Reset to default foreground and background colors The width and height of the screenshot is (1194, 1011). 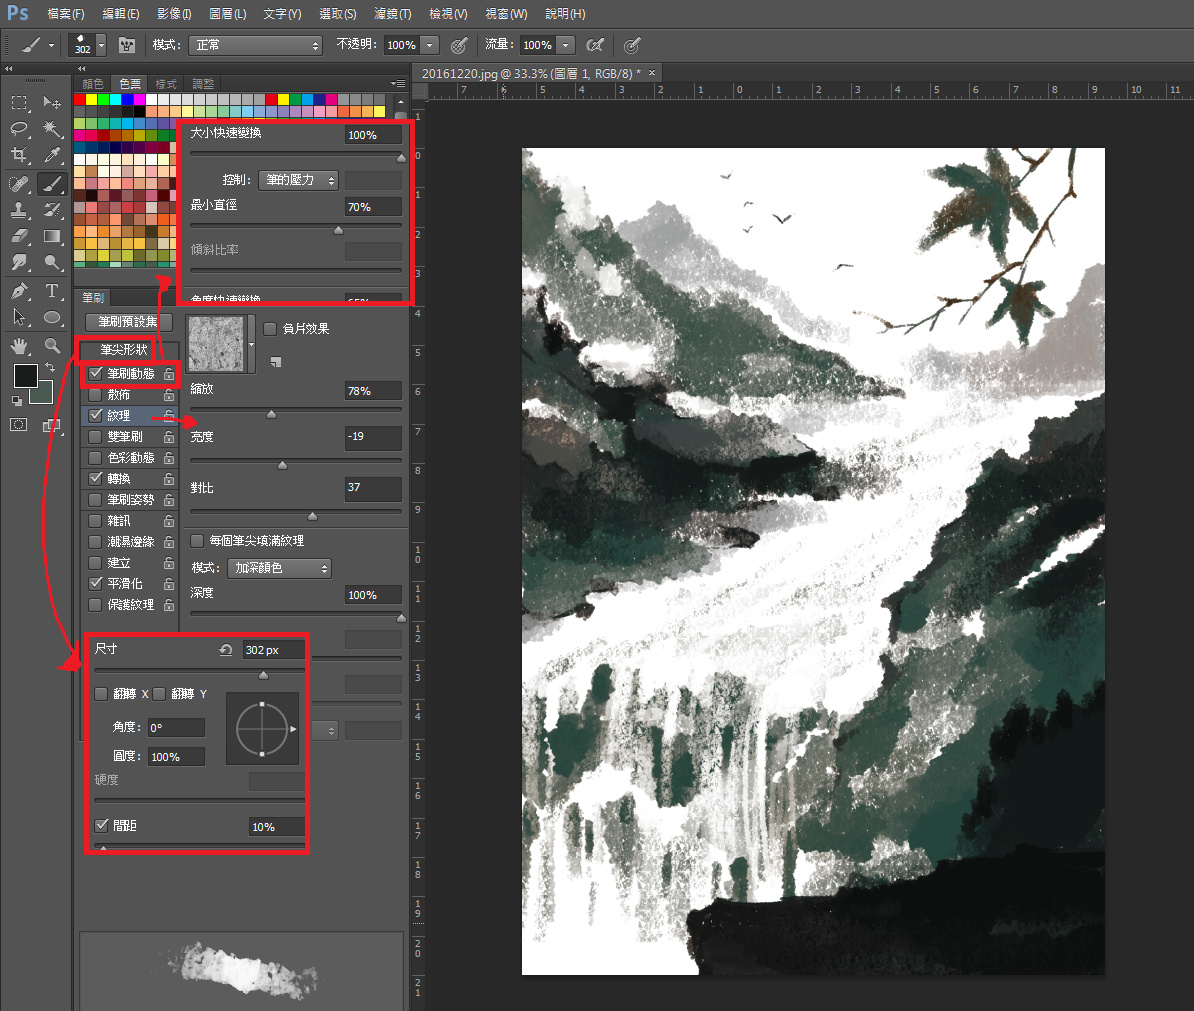pos(17,400)
